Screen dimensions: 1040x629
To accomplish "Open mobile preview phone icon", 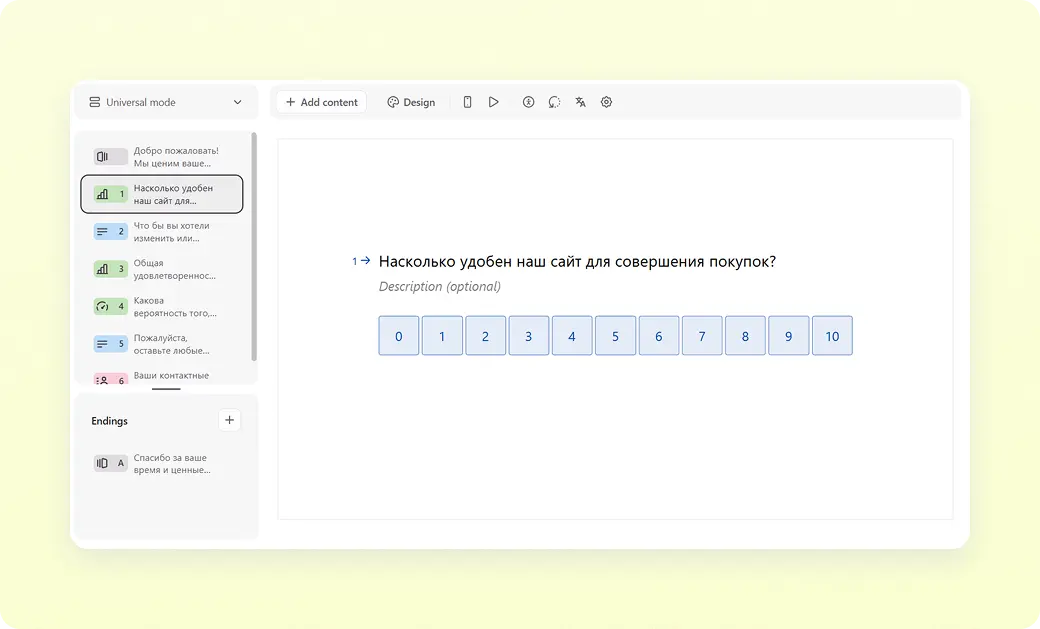I will click(467, 102).
